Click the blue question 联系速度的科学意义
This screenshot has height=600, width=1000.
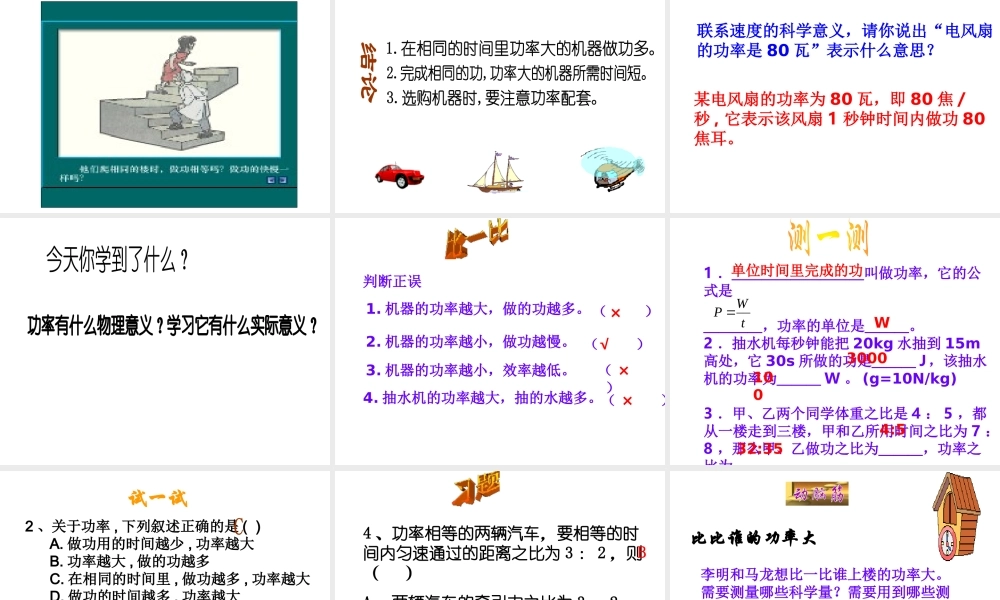[844, 40]
